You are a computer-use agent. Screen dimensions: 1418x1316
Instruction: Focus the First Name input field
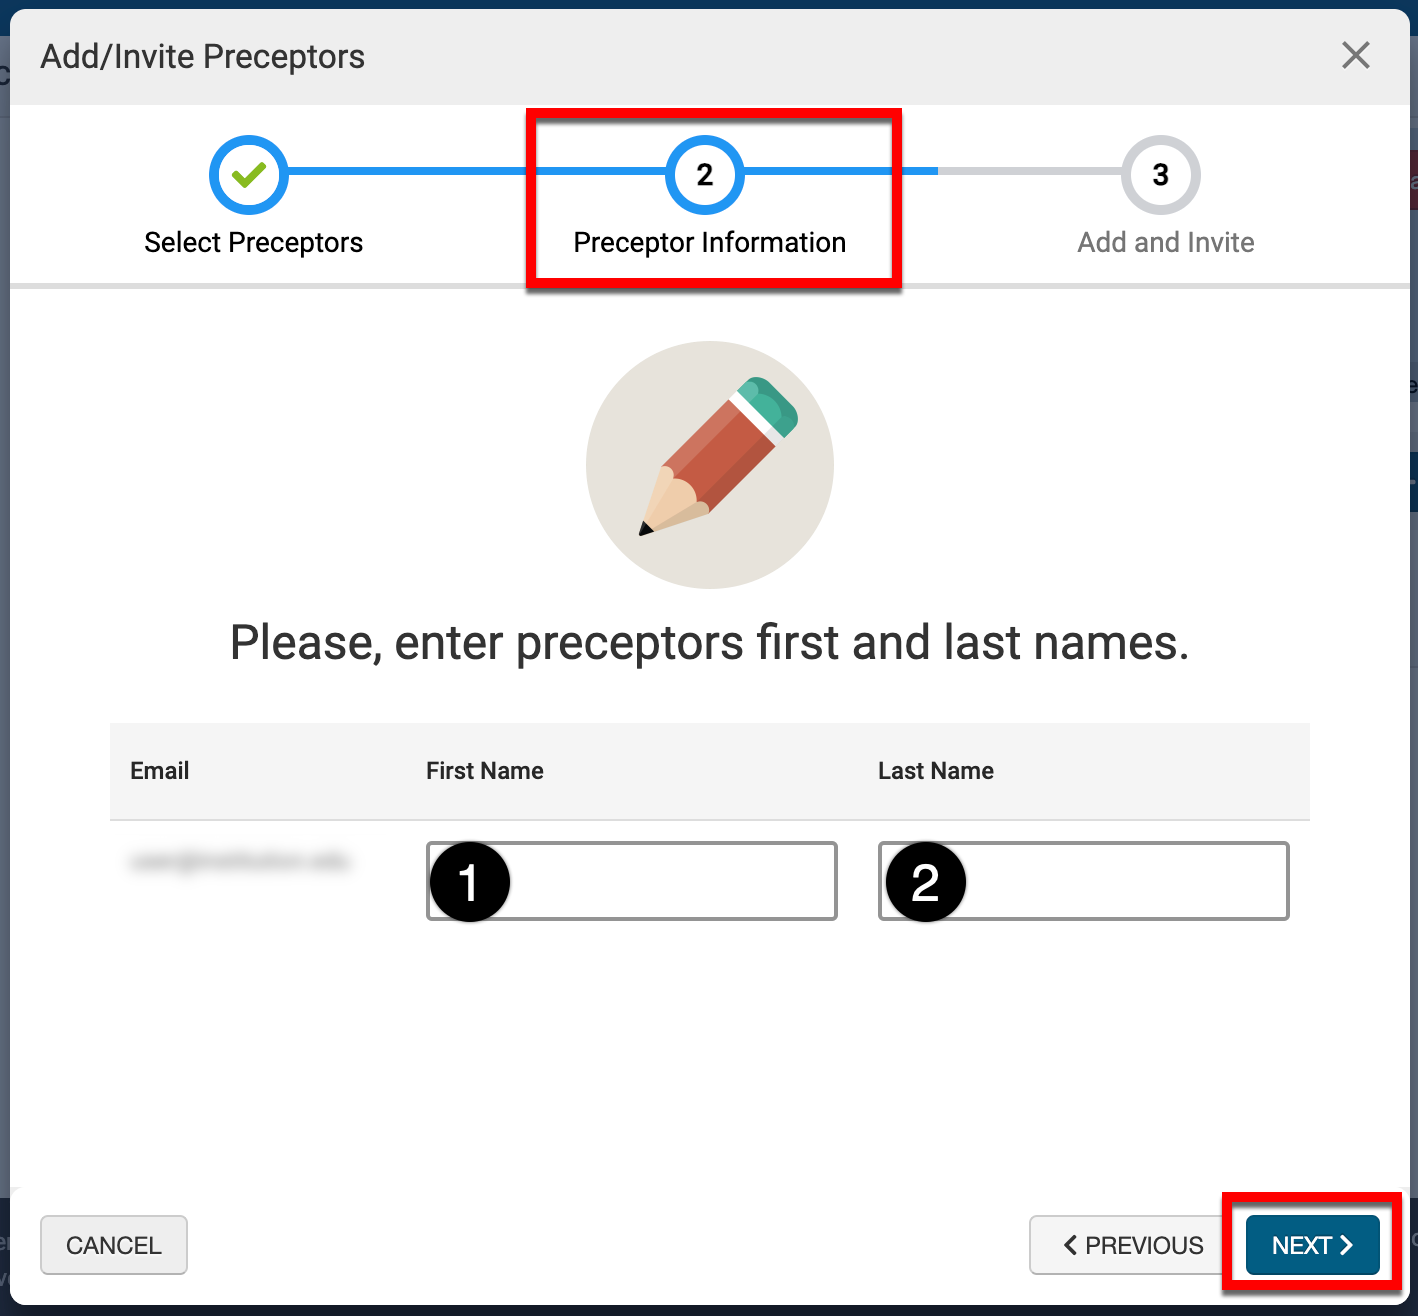coord(670,881)
